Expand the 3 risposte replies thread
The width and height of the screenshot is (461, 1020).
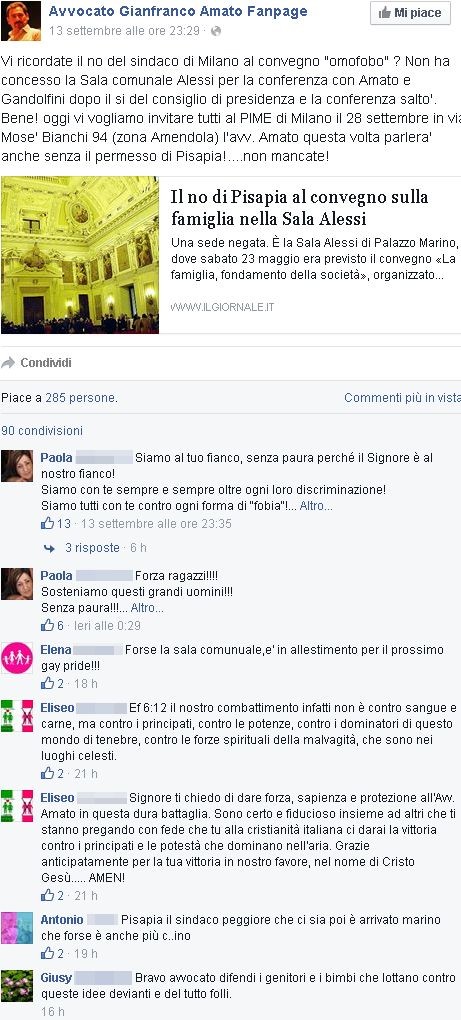click(x=92, y=548)
